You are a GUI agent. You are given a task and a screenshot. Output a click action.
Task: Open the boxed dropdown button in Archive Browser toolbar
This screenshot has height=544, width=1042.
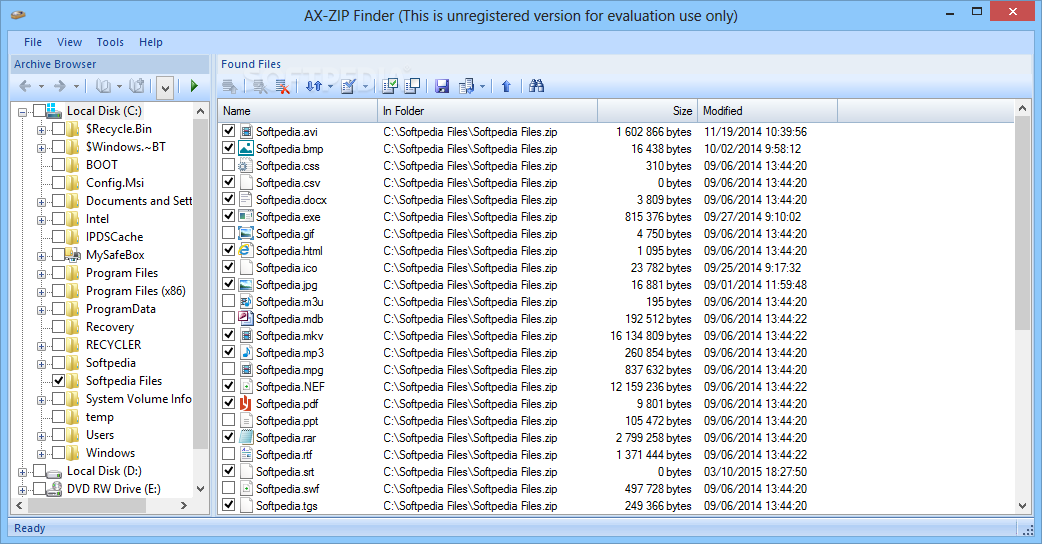click(165, 86)
